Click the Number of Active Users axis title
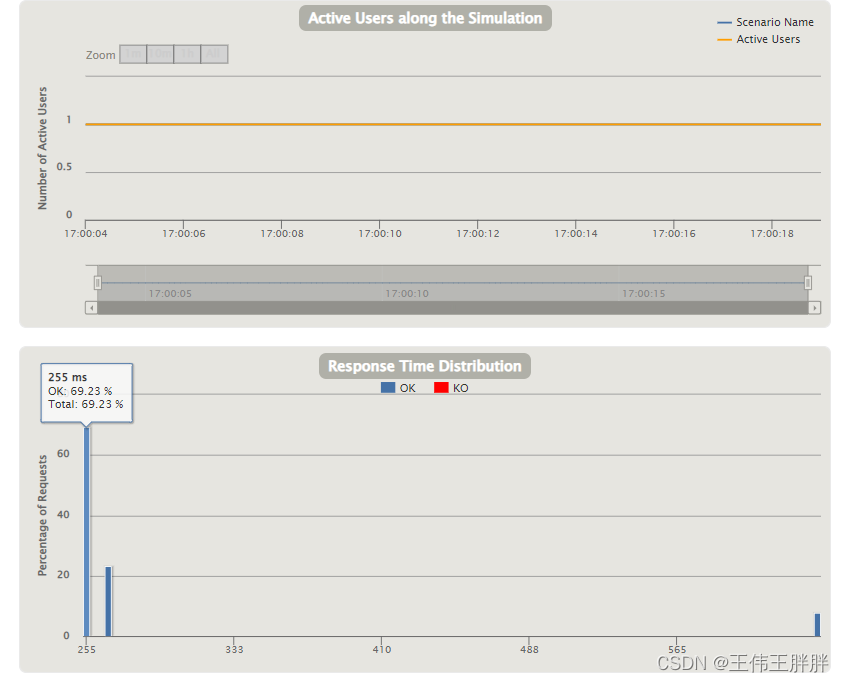 coord(43,148)
